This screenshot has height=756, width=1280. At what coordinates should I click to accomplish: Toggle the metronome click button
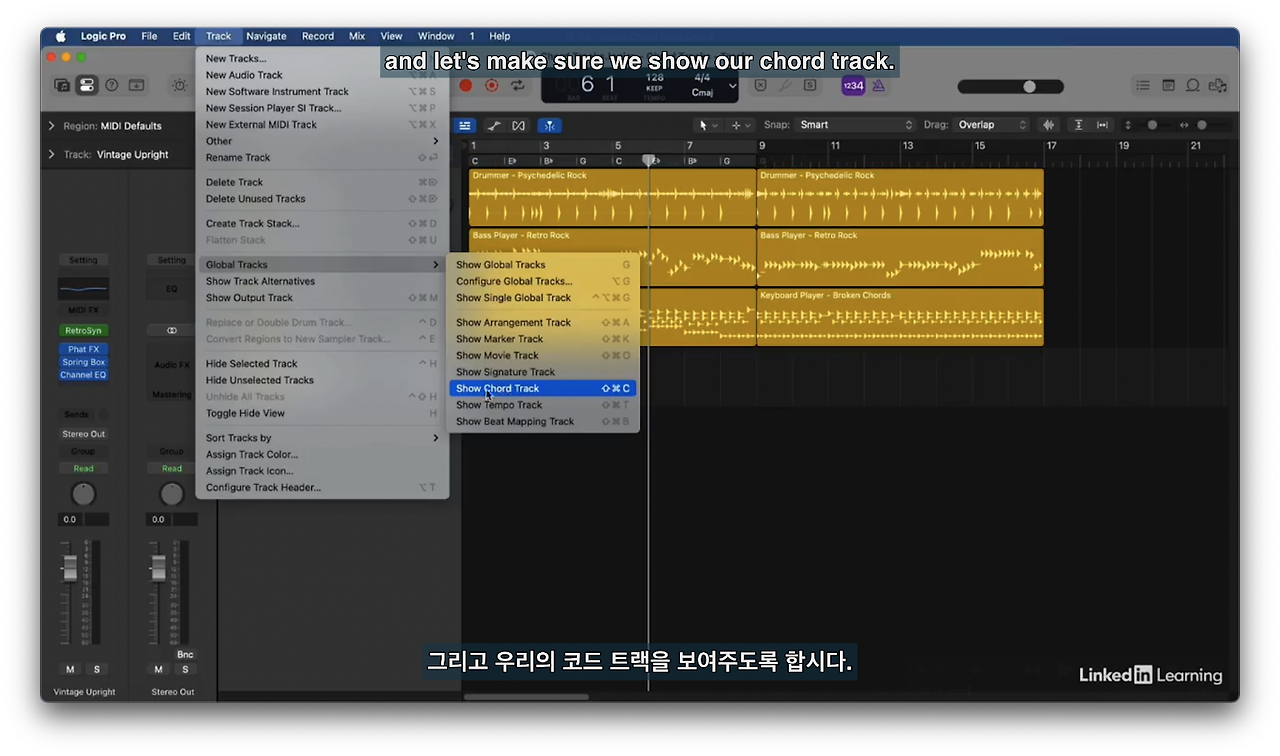click(879, 85)
